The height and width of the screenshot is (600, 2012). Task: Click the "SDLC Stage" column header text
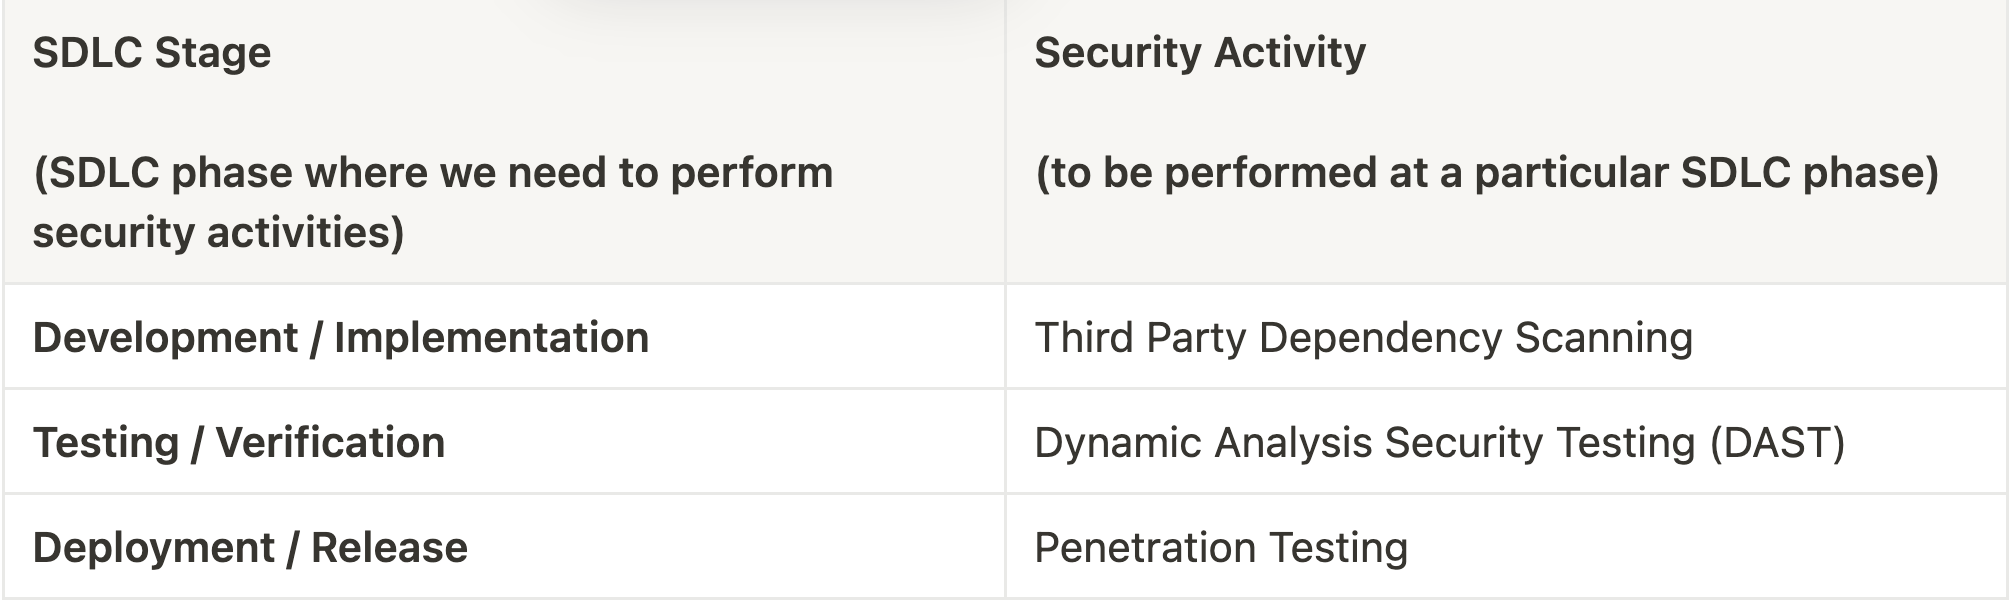tap(152, 52)
